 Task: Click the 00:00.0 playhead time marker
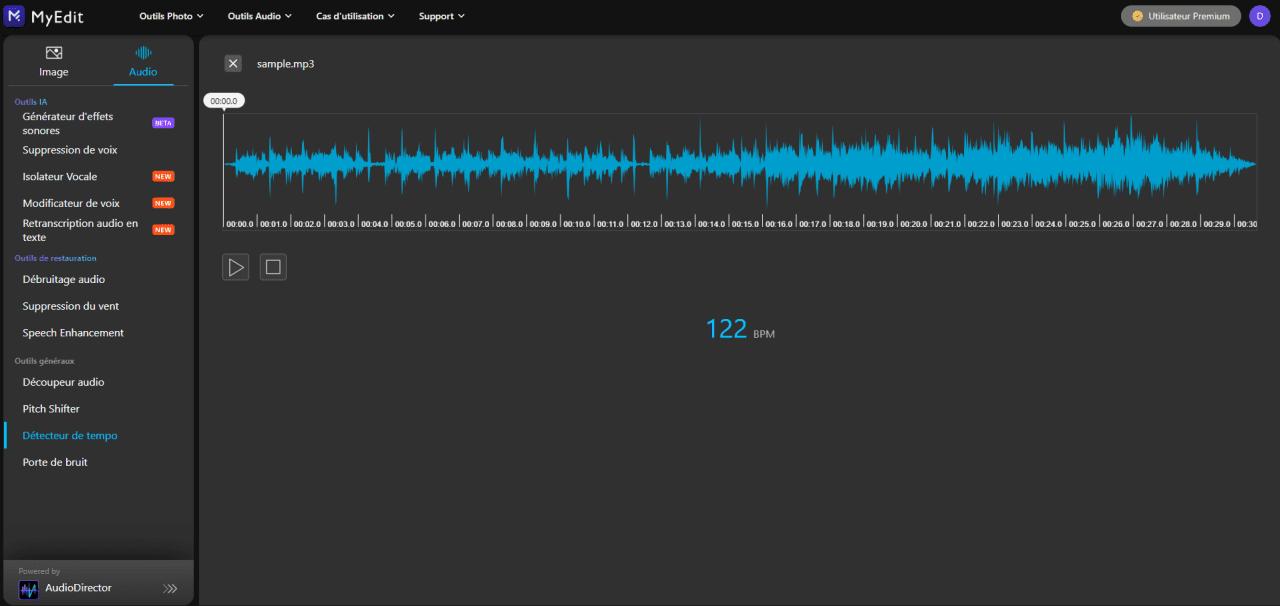coord(224,101)
